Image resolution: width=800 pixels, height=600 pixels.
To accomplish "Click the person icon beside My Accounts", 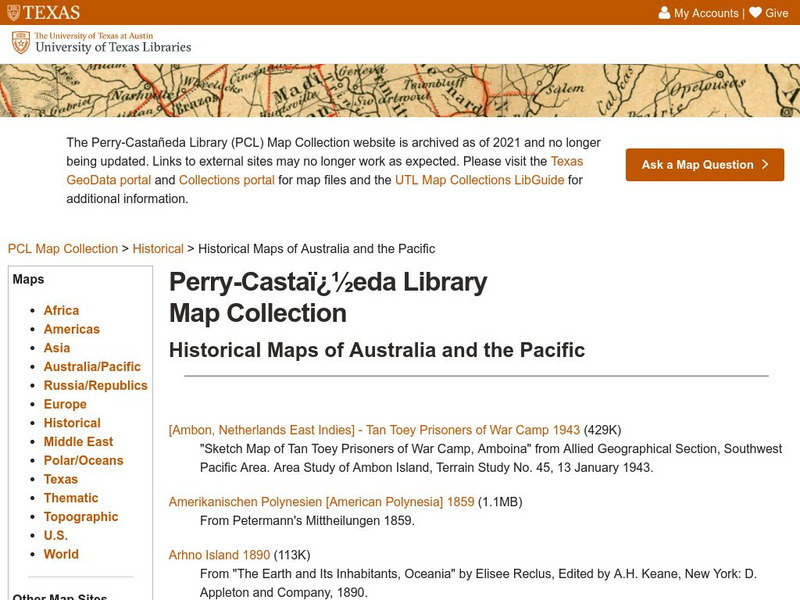I will [x=665, y=11].
